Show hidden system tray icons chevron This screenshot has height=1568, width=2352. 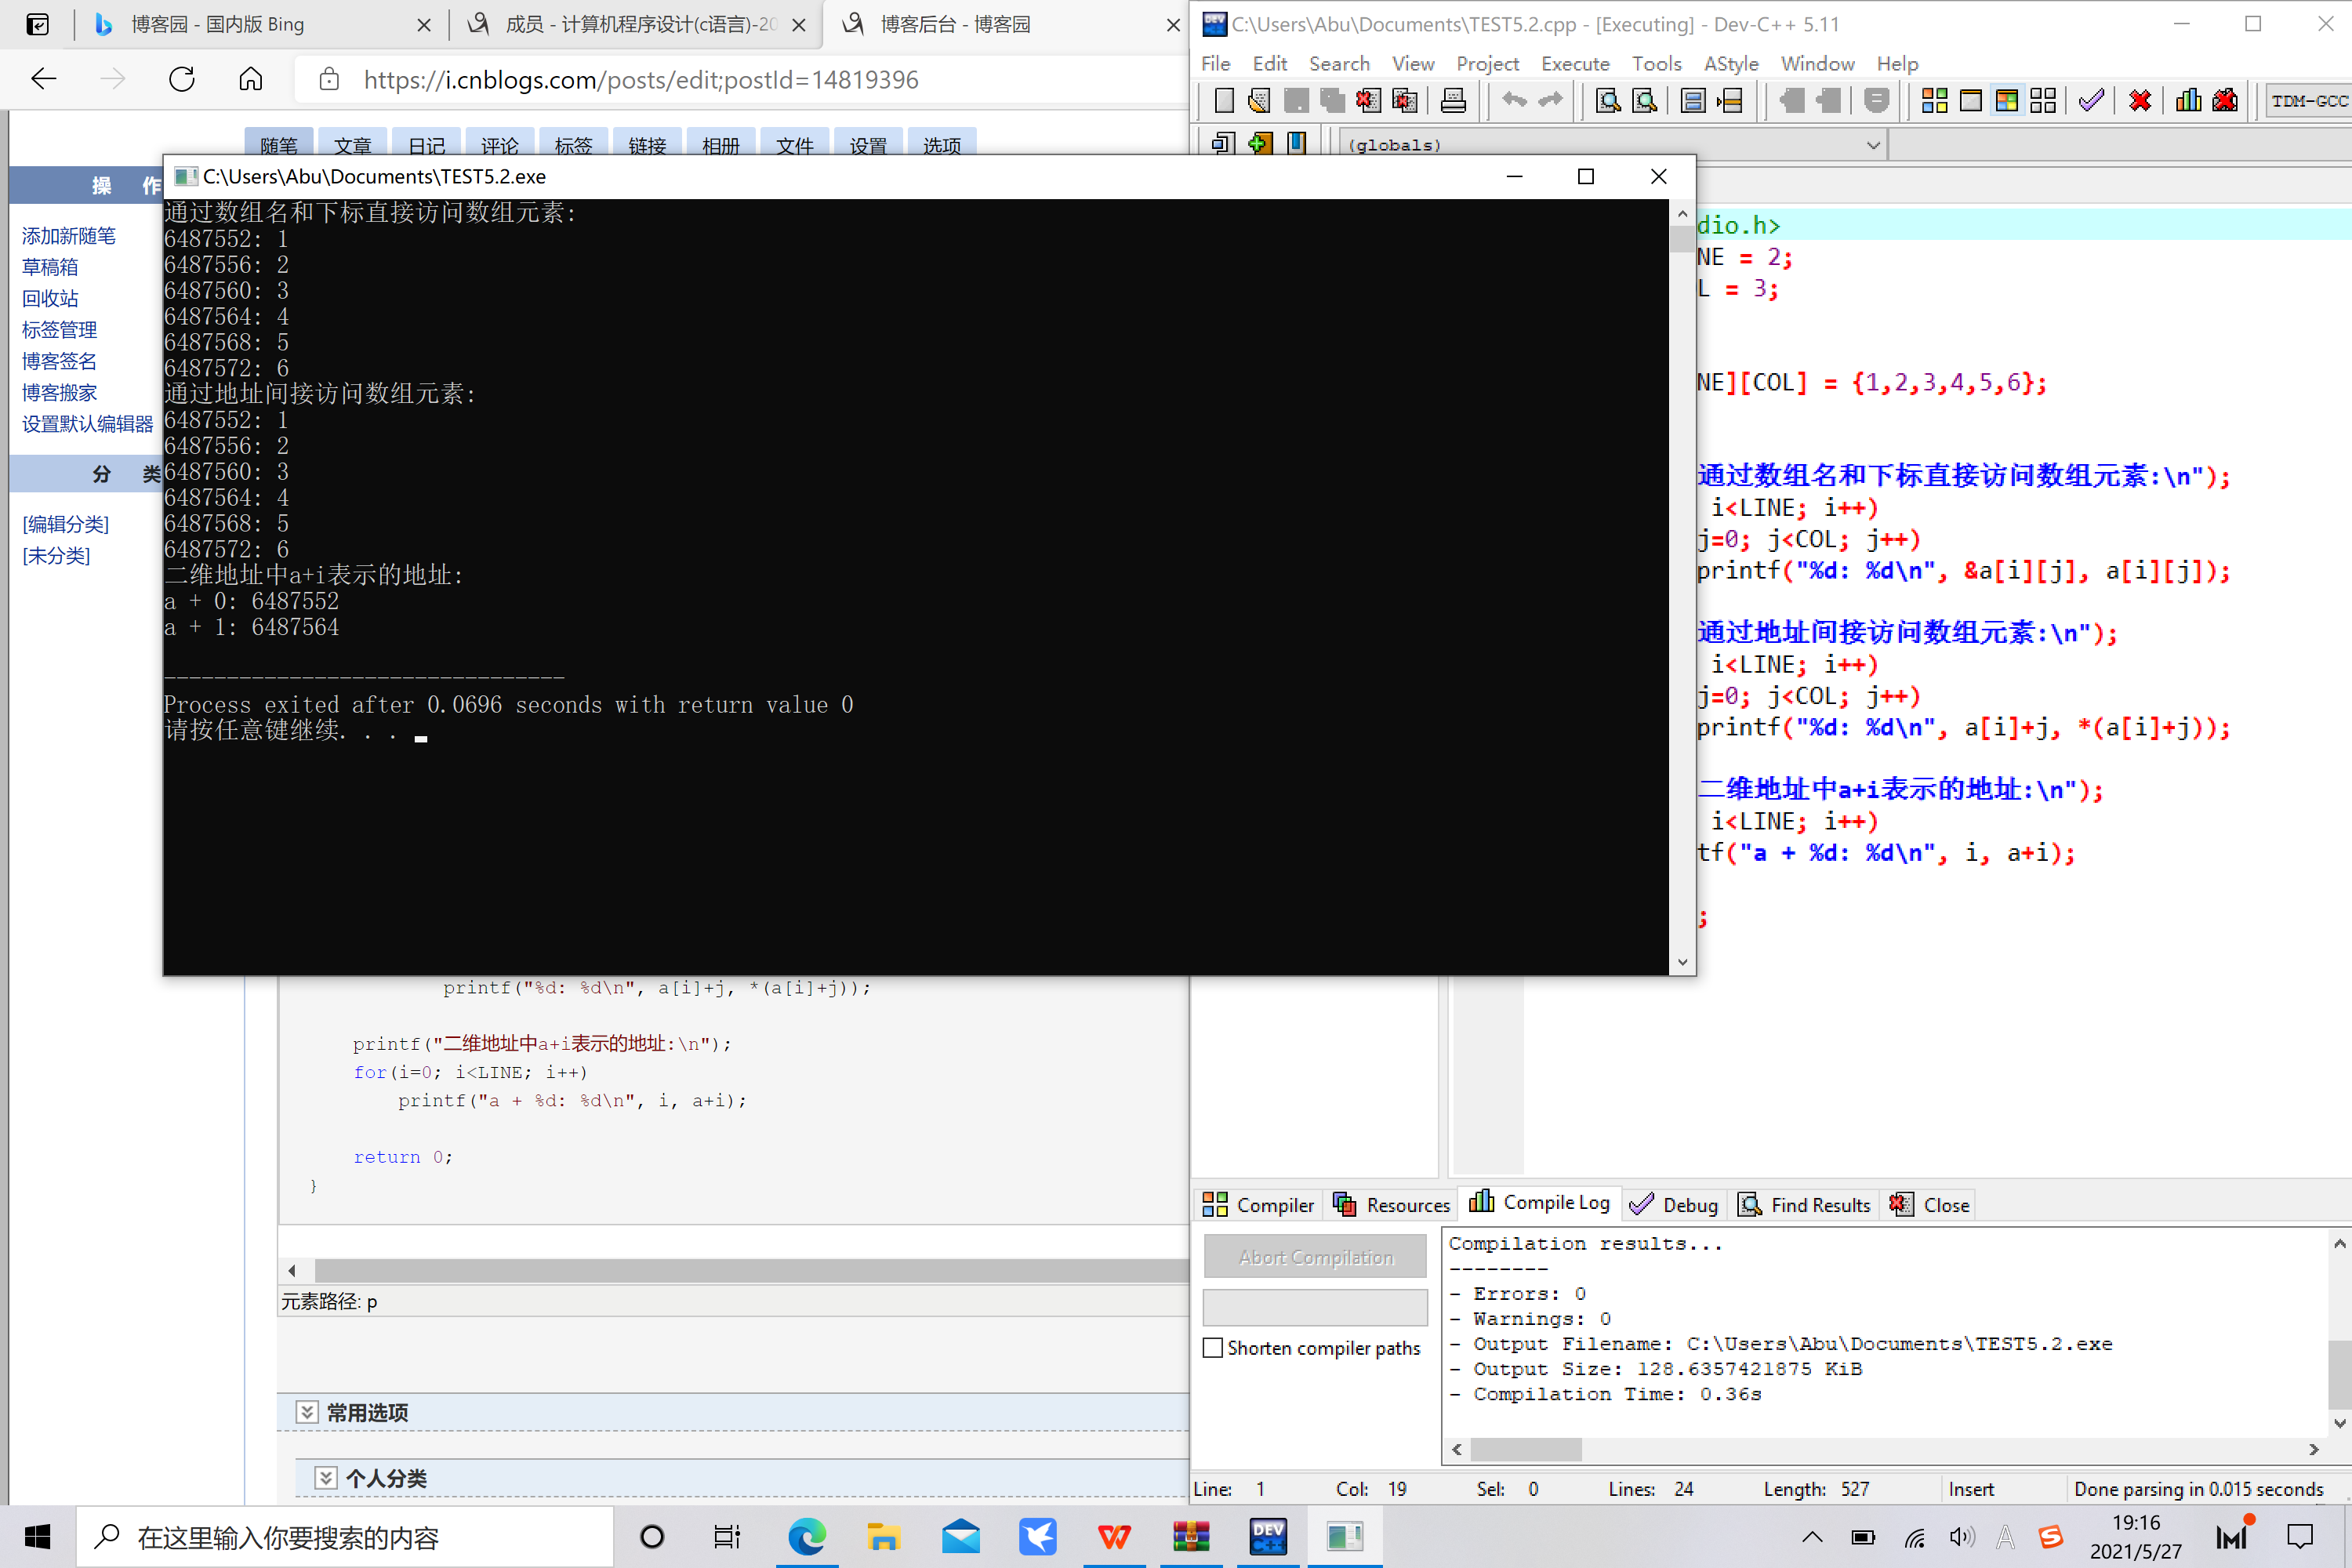click(x=1812, y=1538)
